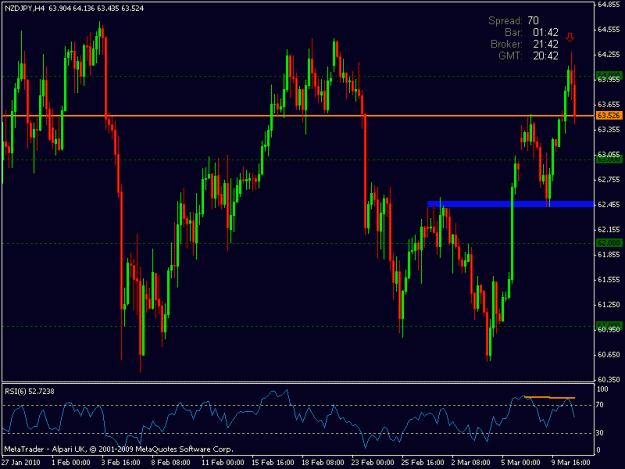Screen dimensions: 625x469
Task: Click the 18 Feb 08:00 time label
Action: pos(323,462)
